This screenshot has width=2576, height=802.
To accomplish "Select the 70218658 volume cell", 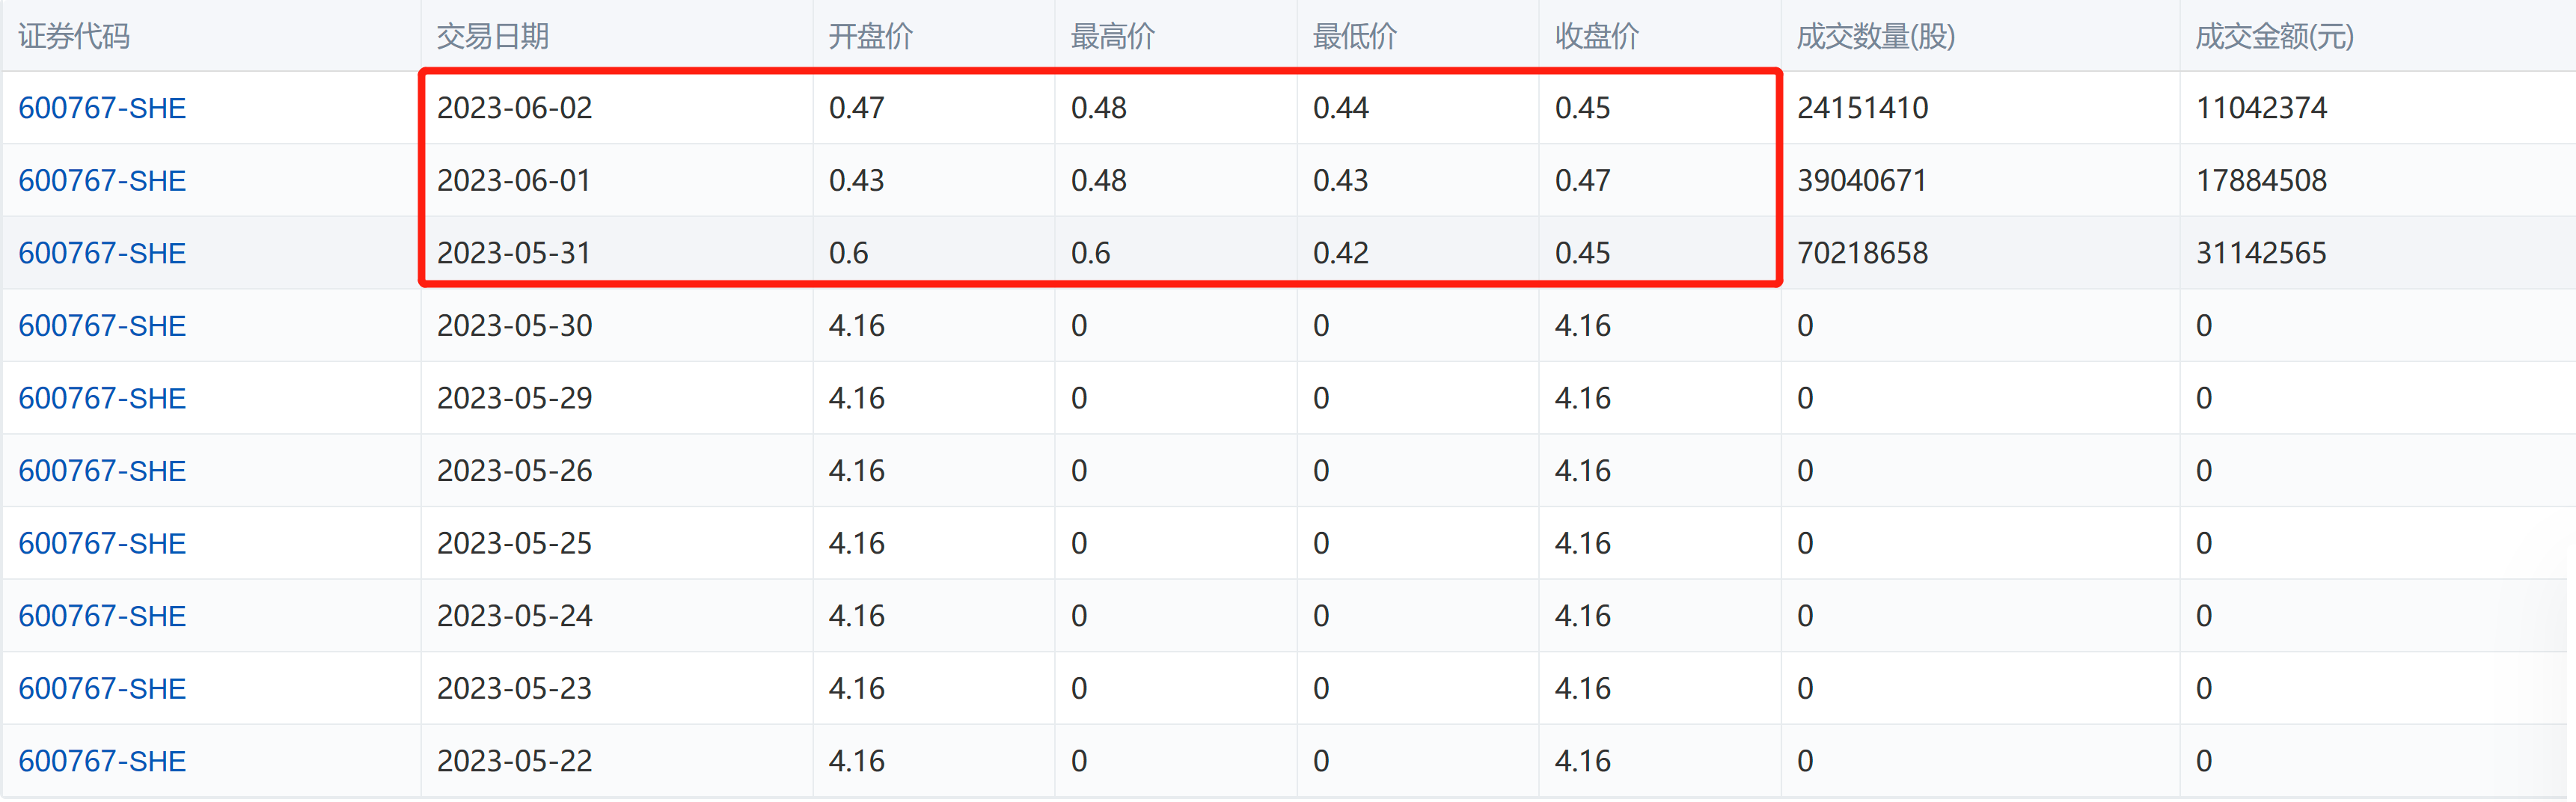I will pyautogui.click(x=1862, y=253).
